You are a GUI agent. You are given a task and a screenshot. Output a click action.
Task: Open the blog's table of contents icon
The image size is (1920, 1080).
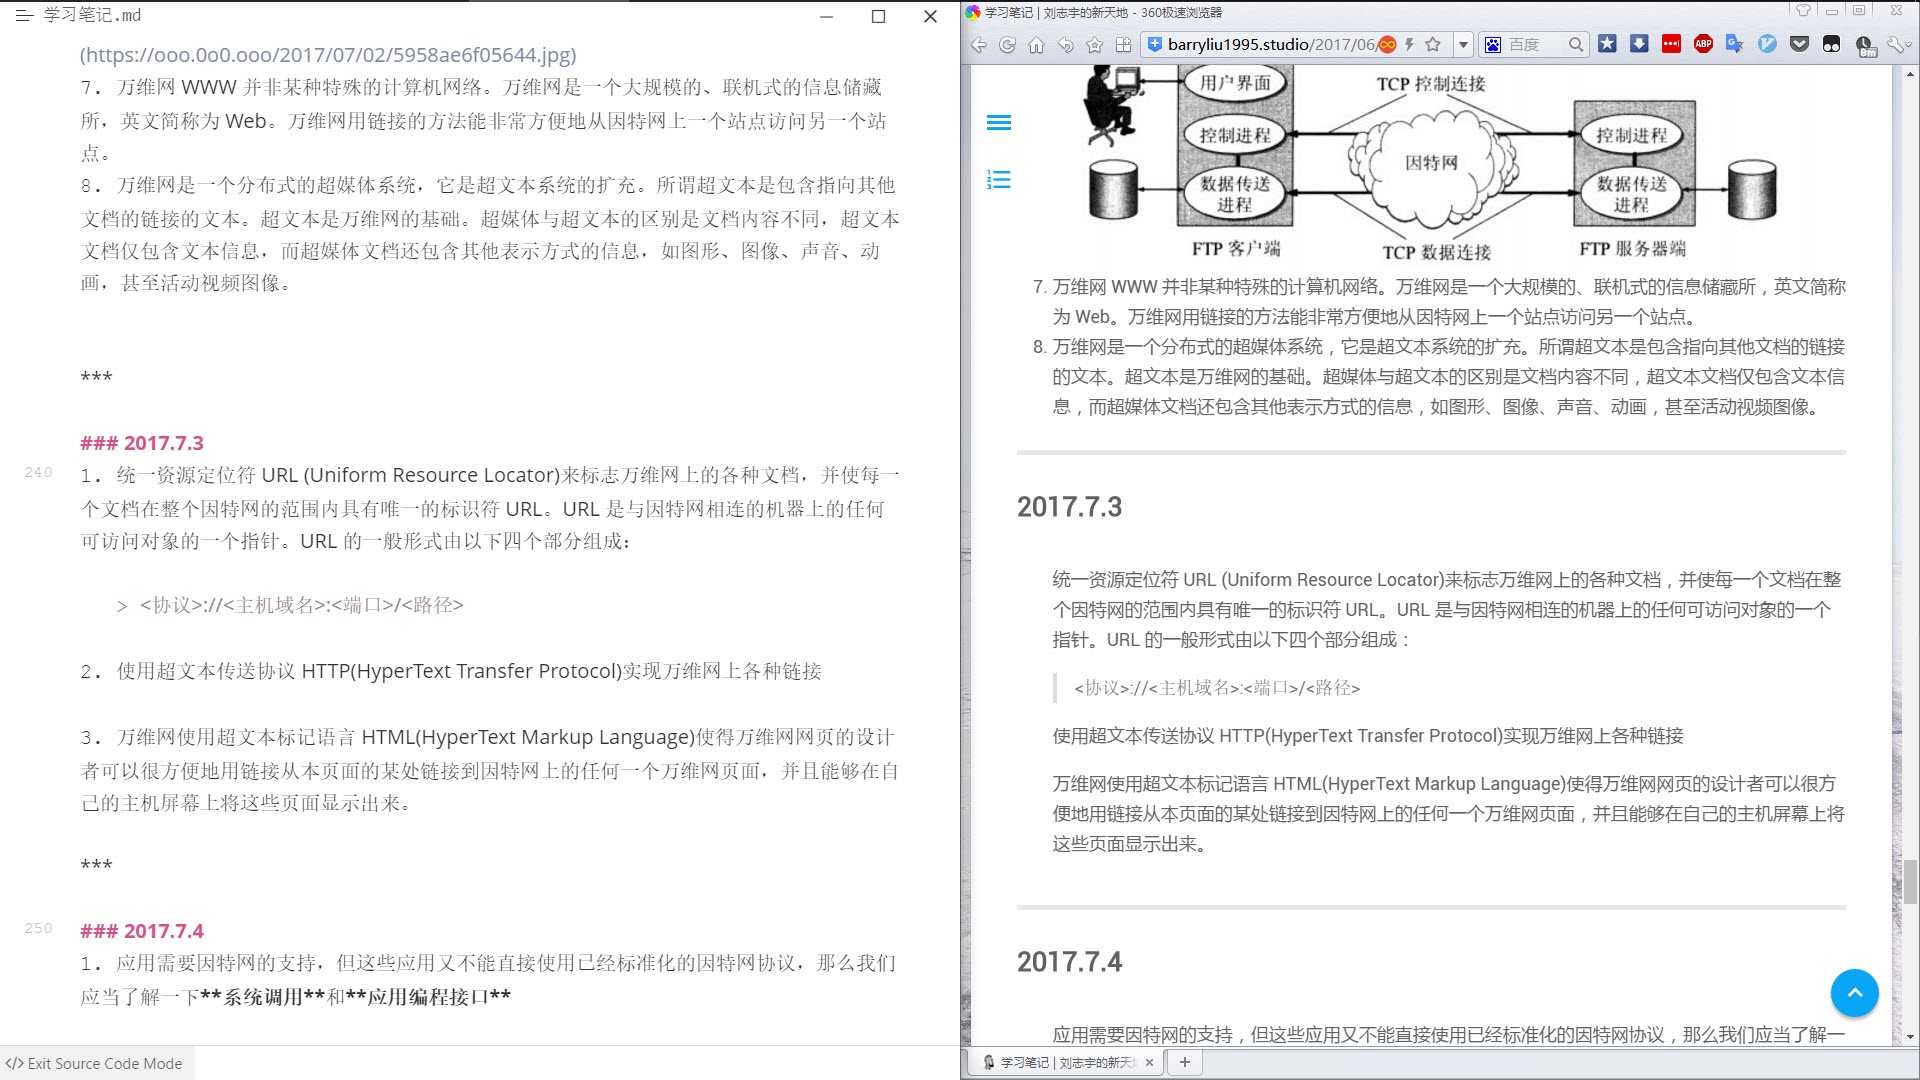999,180
